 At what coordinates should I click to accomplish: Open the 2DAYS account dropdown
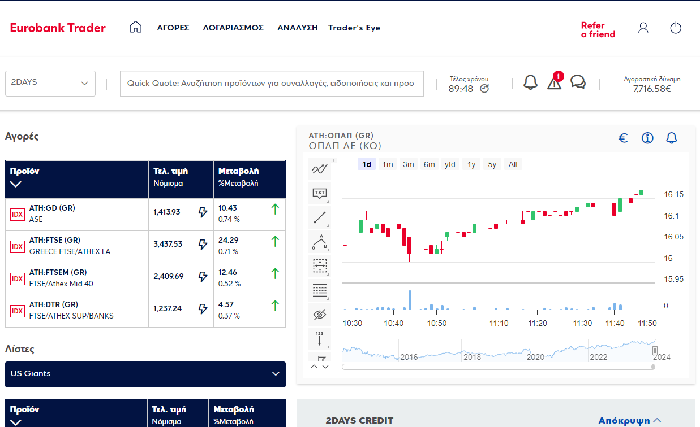click(50, 83)
